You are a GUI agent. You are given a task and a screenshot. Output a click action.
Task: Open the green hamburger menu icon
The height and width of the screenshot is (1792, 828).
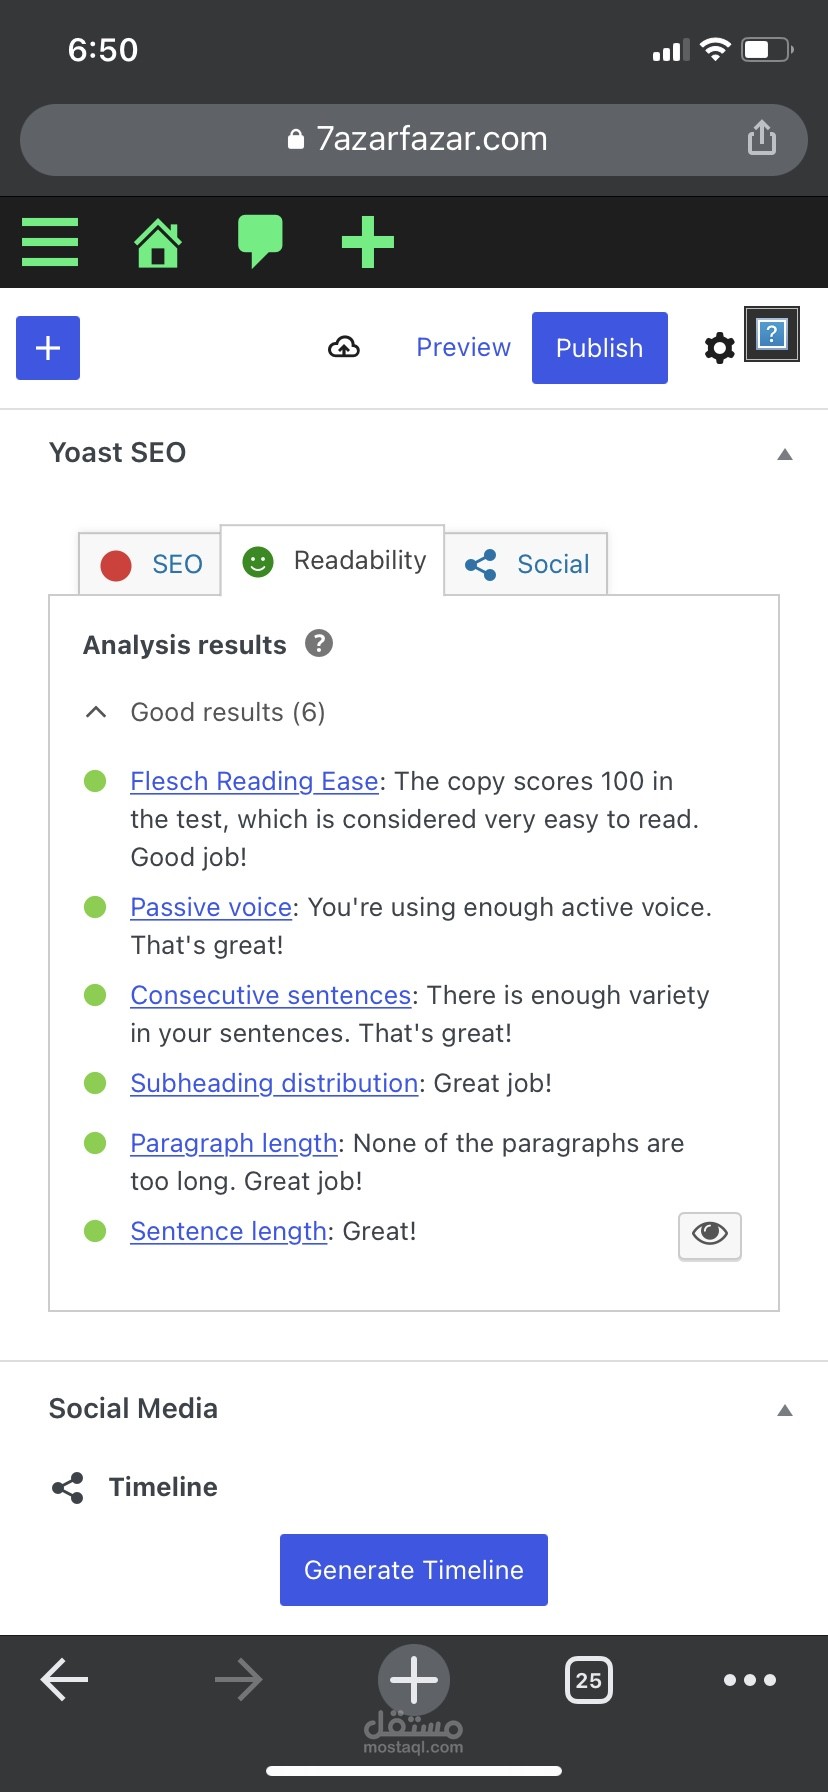[x=50, y=242]
